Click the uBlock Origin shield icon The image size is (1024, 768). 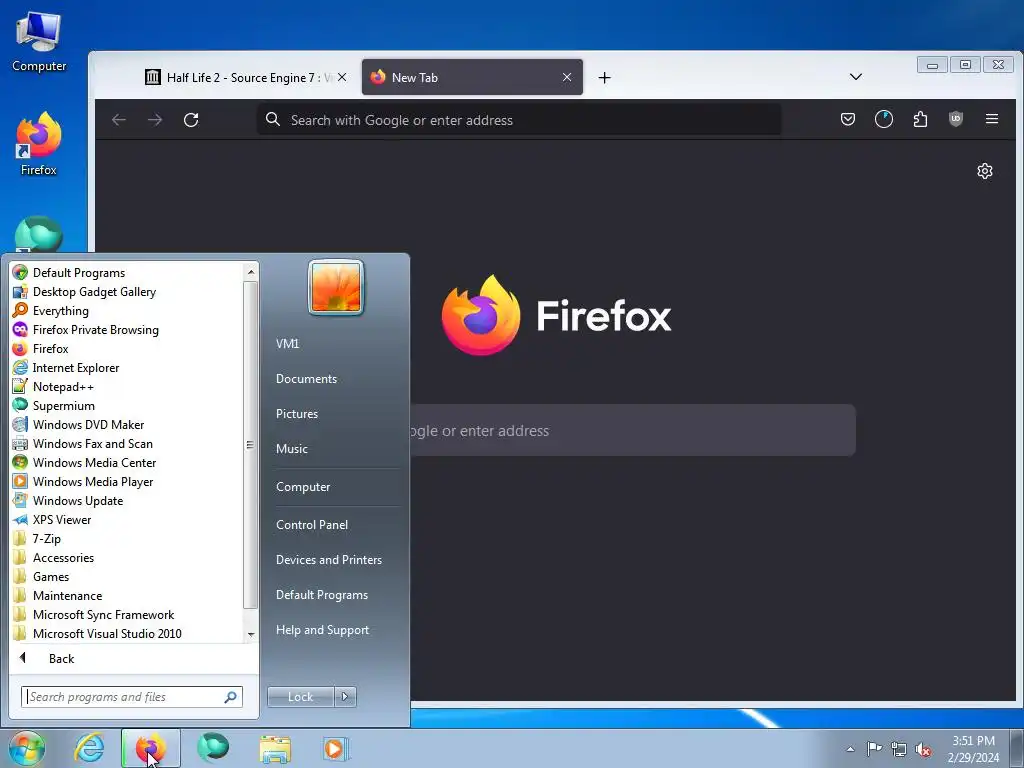pos(955,119)
